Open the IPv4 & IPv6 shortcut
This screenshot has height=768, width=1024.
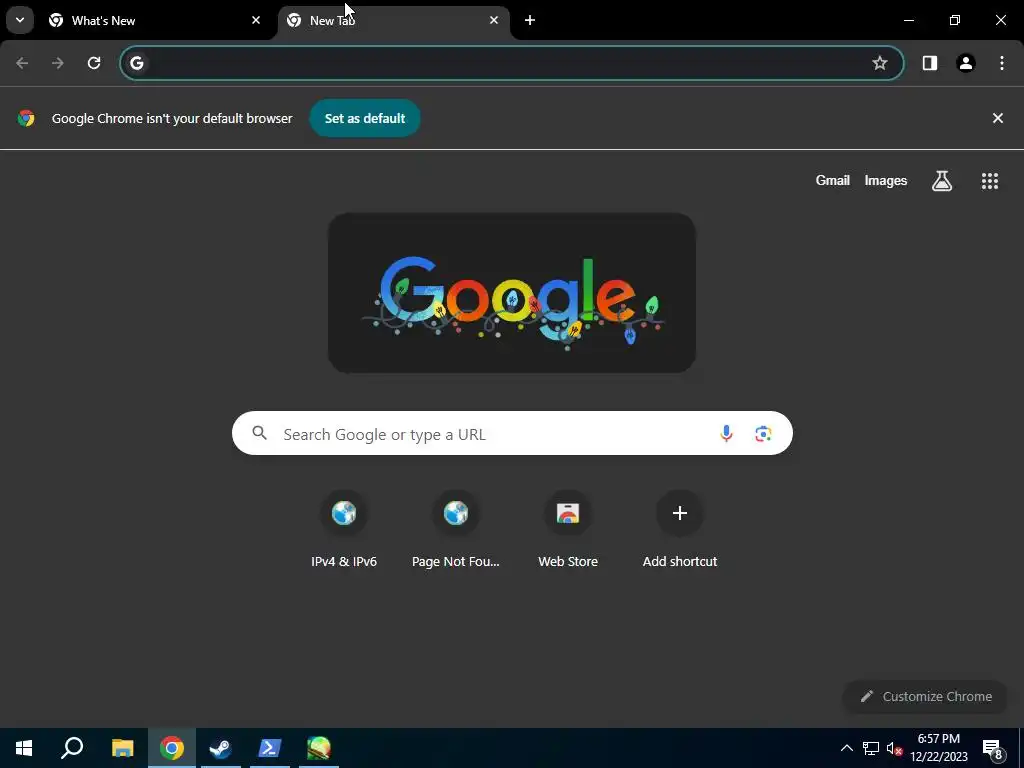pyautogui.click(x=344, y=529)
